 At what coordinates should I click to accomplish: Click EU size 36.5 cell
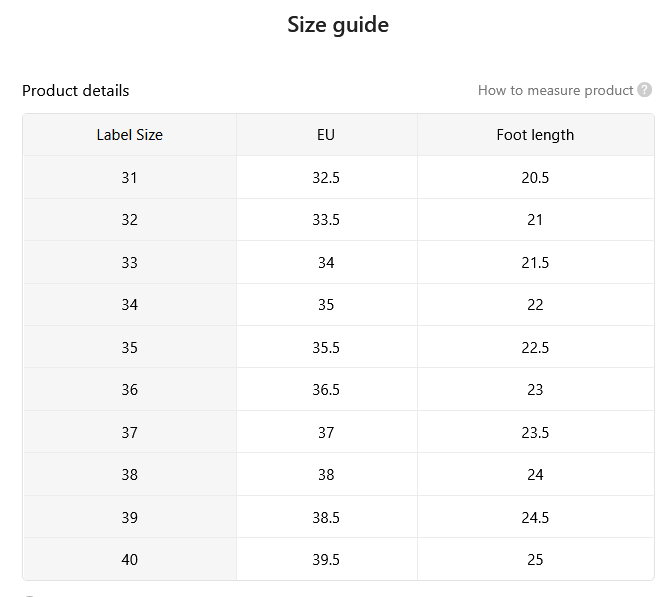[326, 389]
